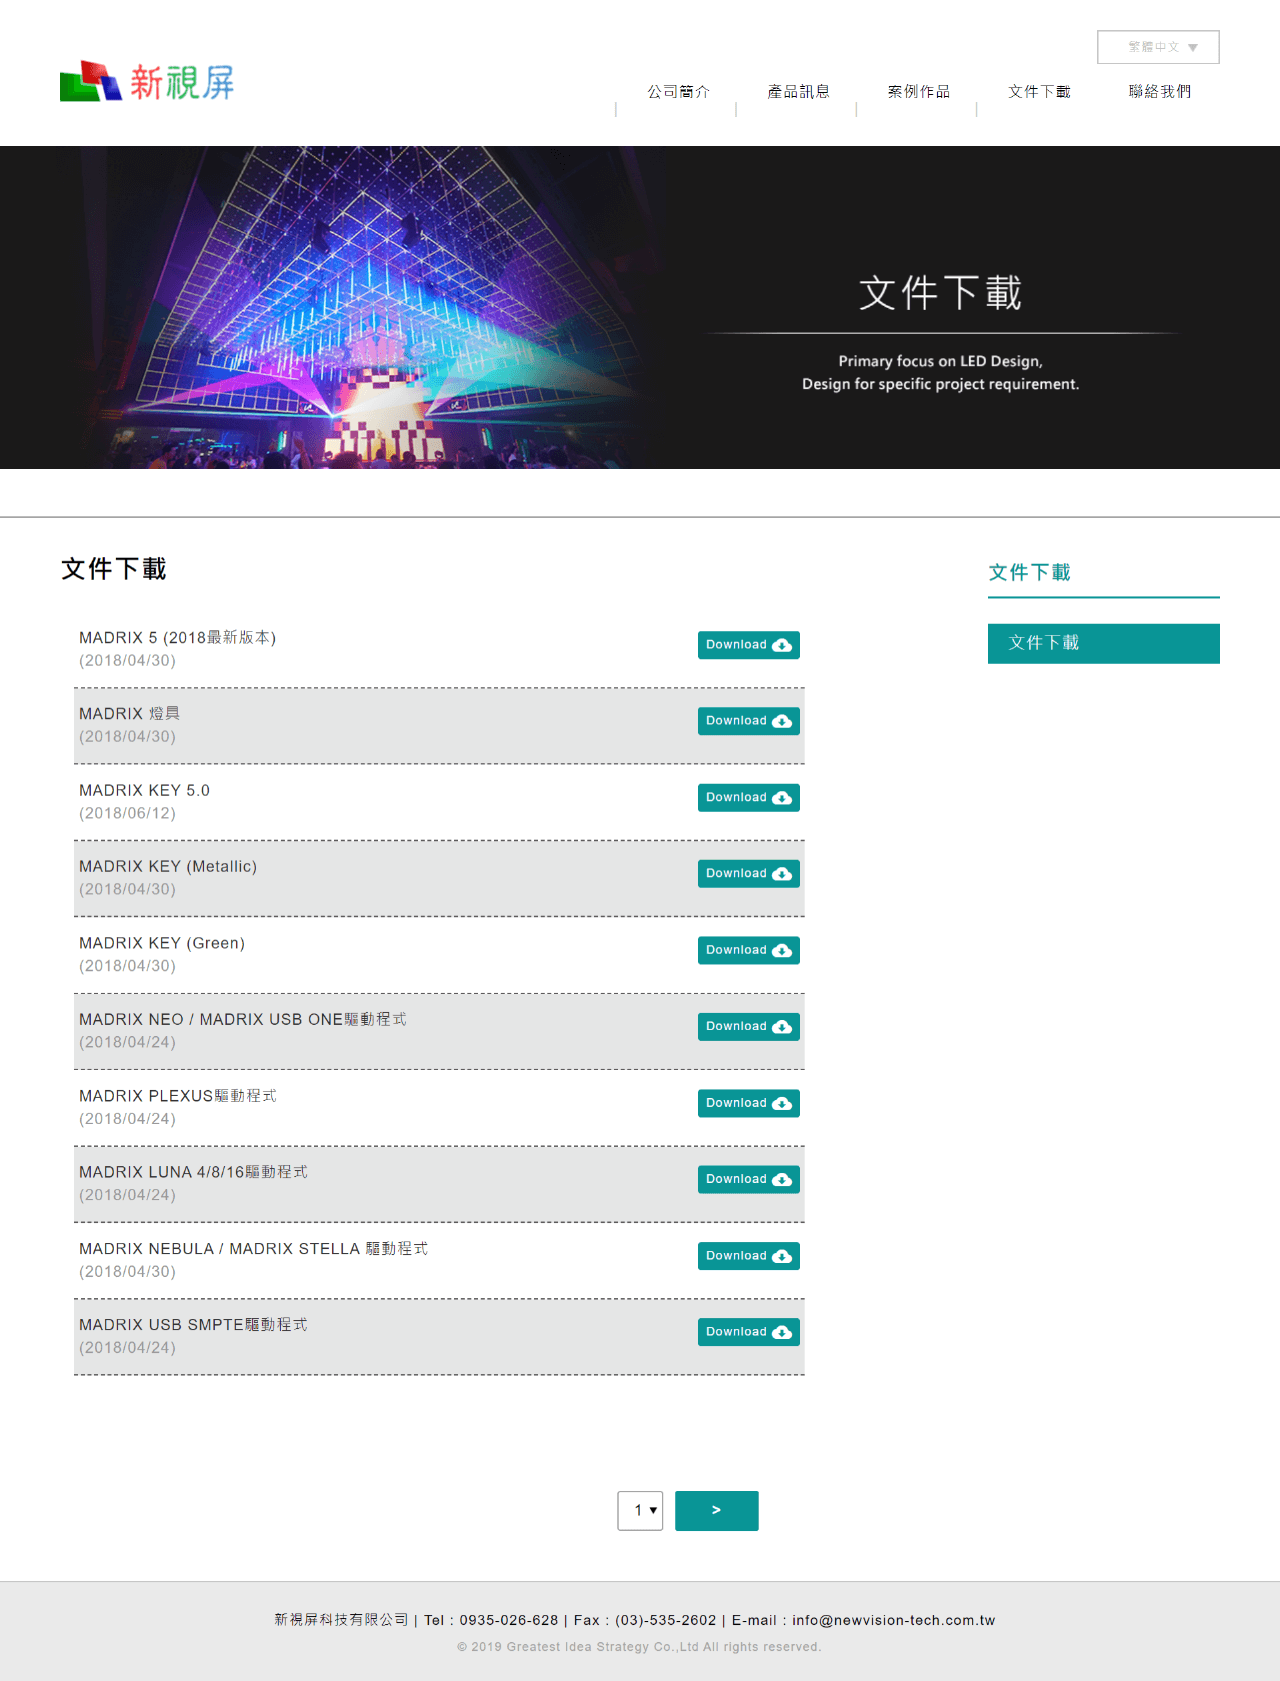Download MADRIX NEBULA / STELLA driver
Viewport: 1280px width, 1681px height.
749,1256
